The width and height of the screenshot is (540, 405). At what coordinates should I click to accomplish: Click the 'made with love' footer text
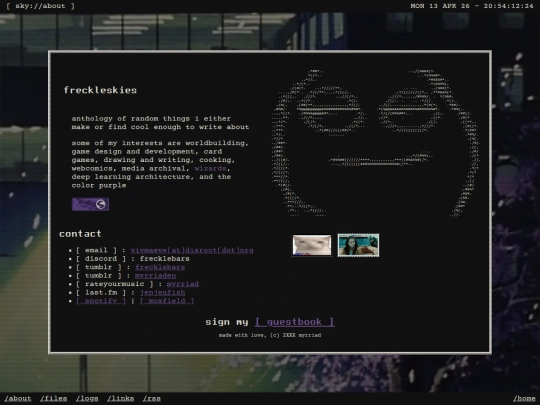pos(270,335)
